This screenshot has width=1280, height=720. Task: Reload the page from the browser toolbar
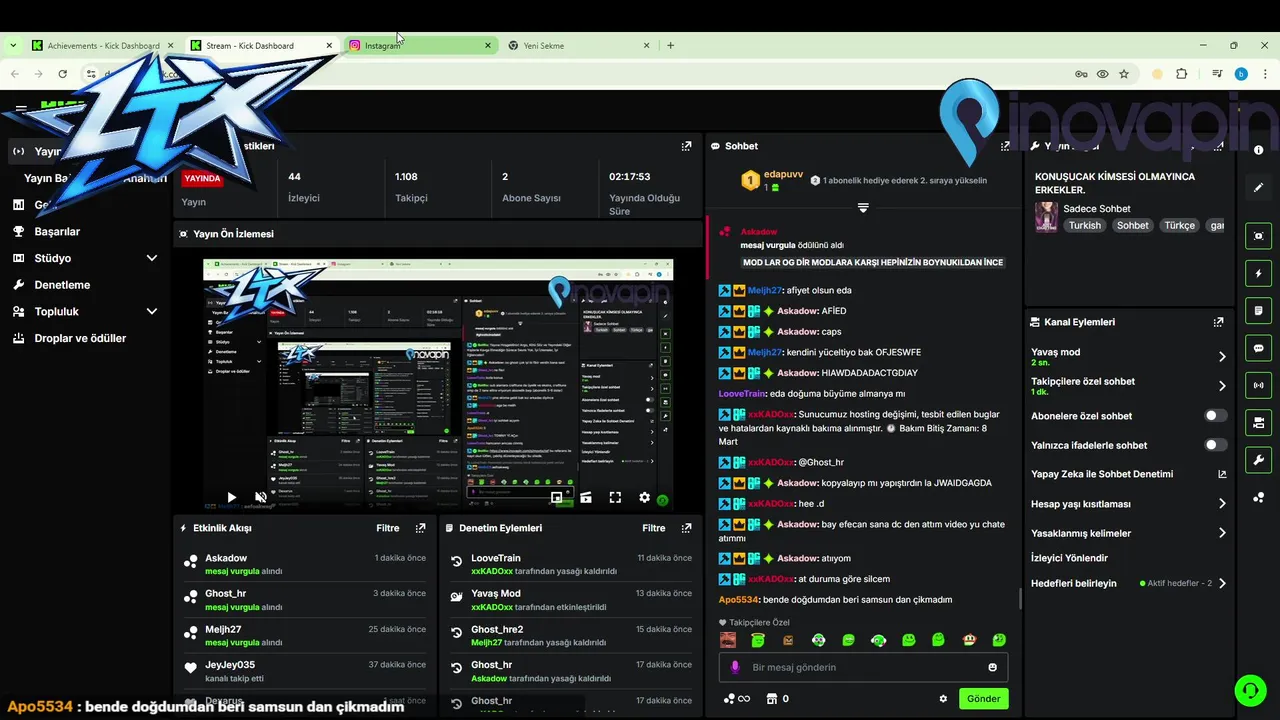[x=62, y=74]
